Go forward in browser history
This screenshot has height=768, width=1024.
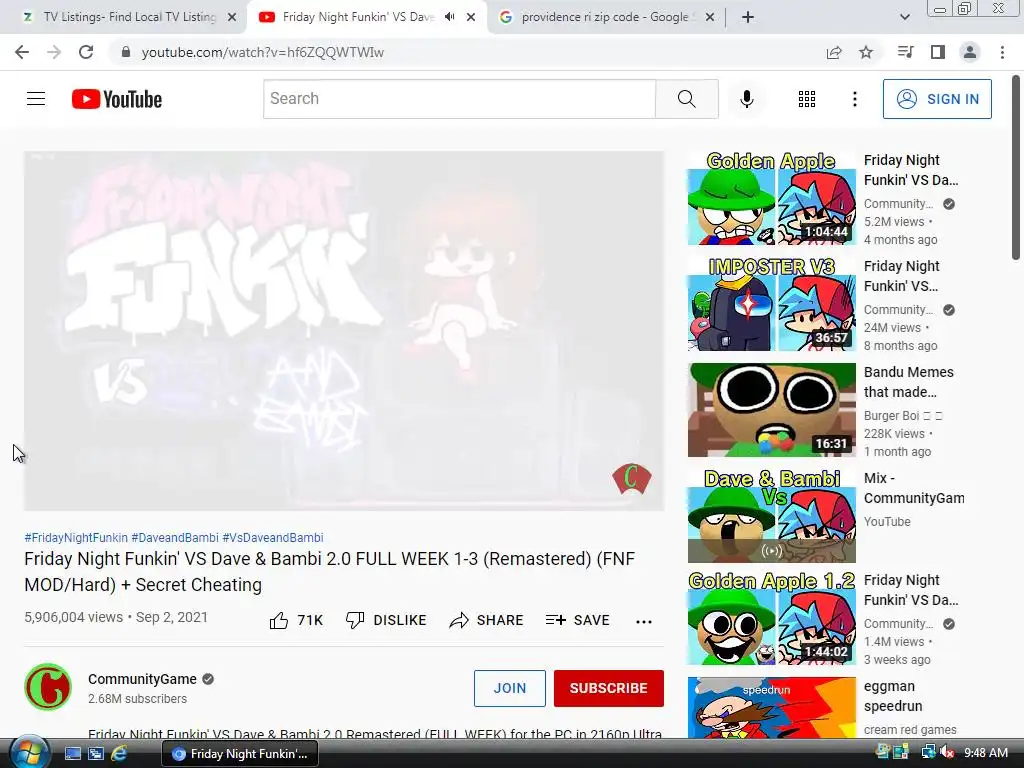tap(54, 52)
